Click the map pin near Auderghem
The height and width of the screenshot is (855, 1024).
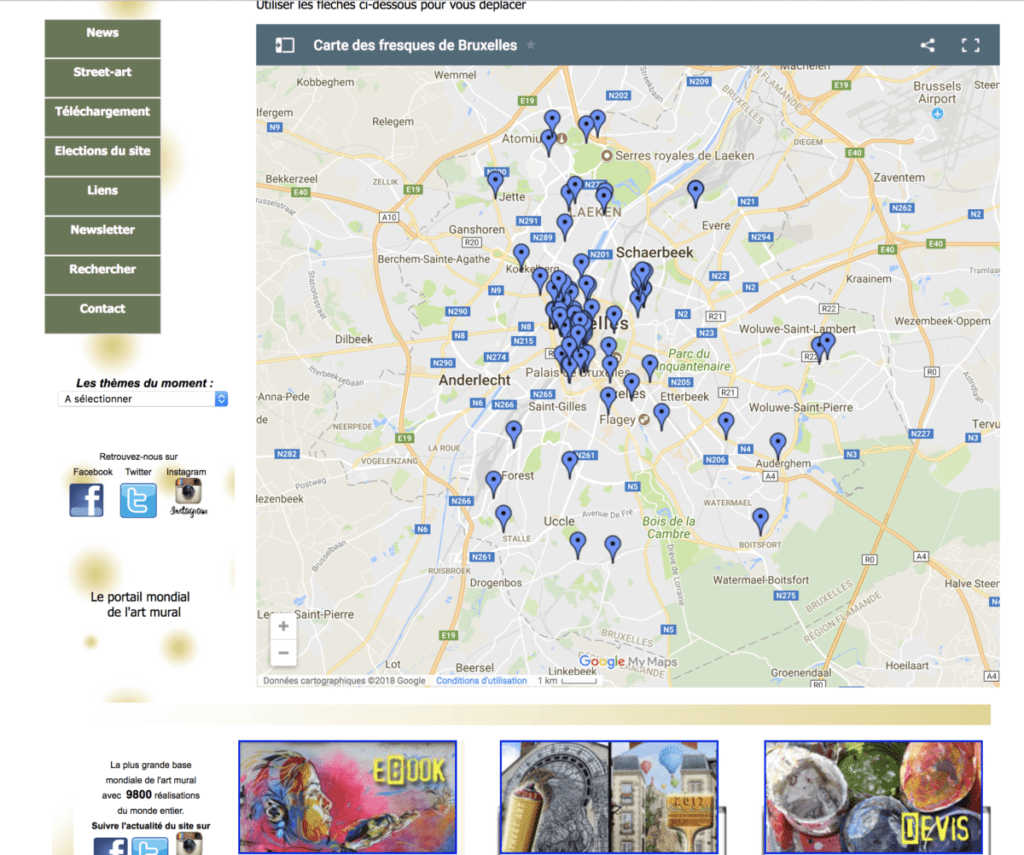[x=778, y=444]
